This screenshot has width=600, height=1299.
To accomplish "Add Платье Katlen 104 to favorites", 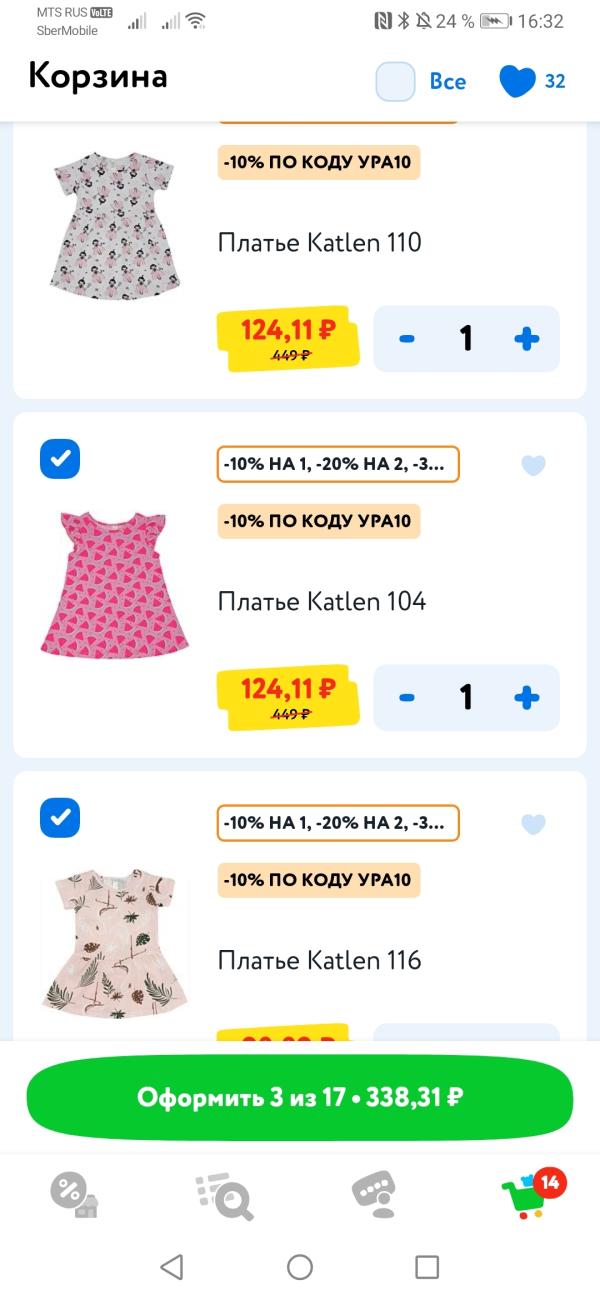I will pos(534,465).
